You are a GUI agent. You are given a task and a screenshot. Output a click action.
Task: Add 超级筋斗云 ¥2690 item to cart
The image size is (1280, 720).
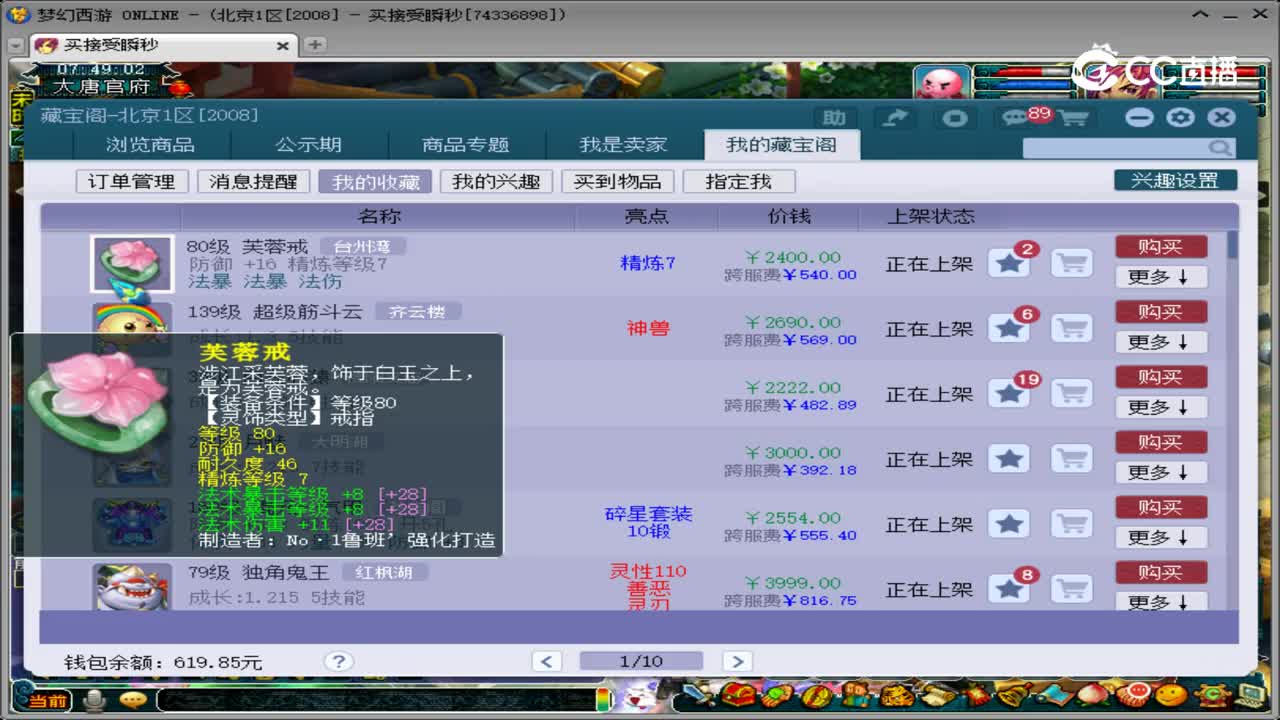coord(1072,328)
